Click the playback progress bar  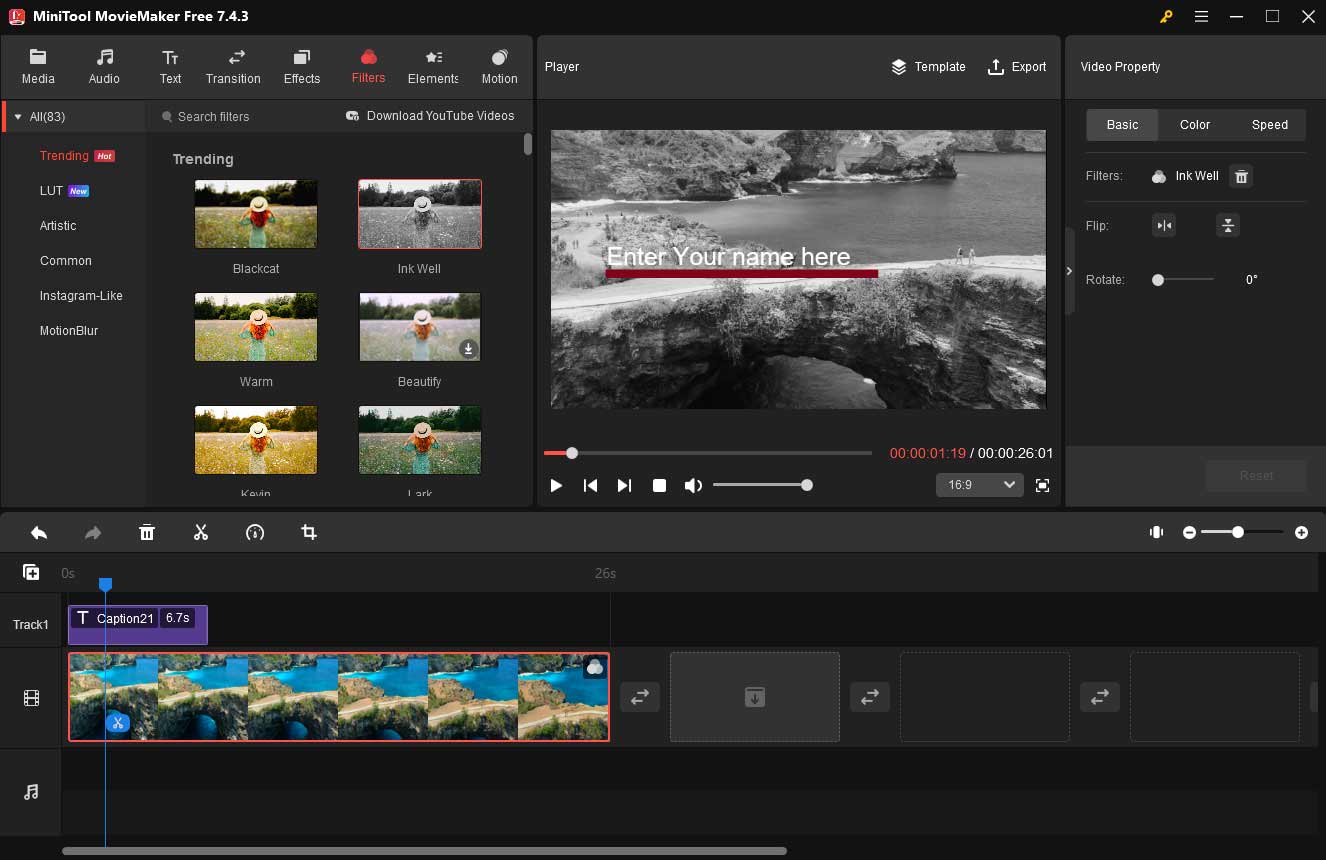click(708, 453)
